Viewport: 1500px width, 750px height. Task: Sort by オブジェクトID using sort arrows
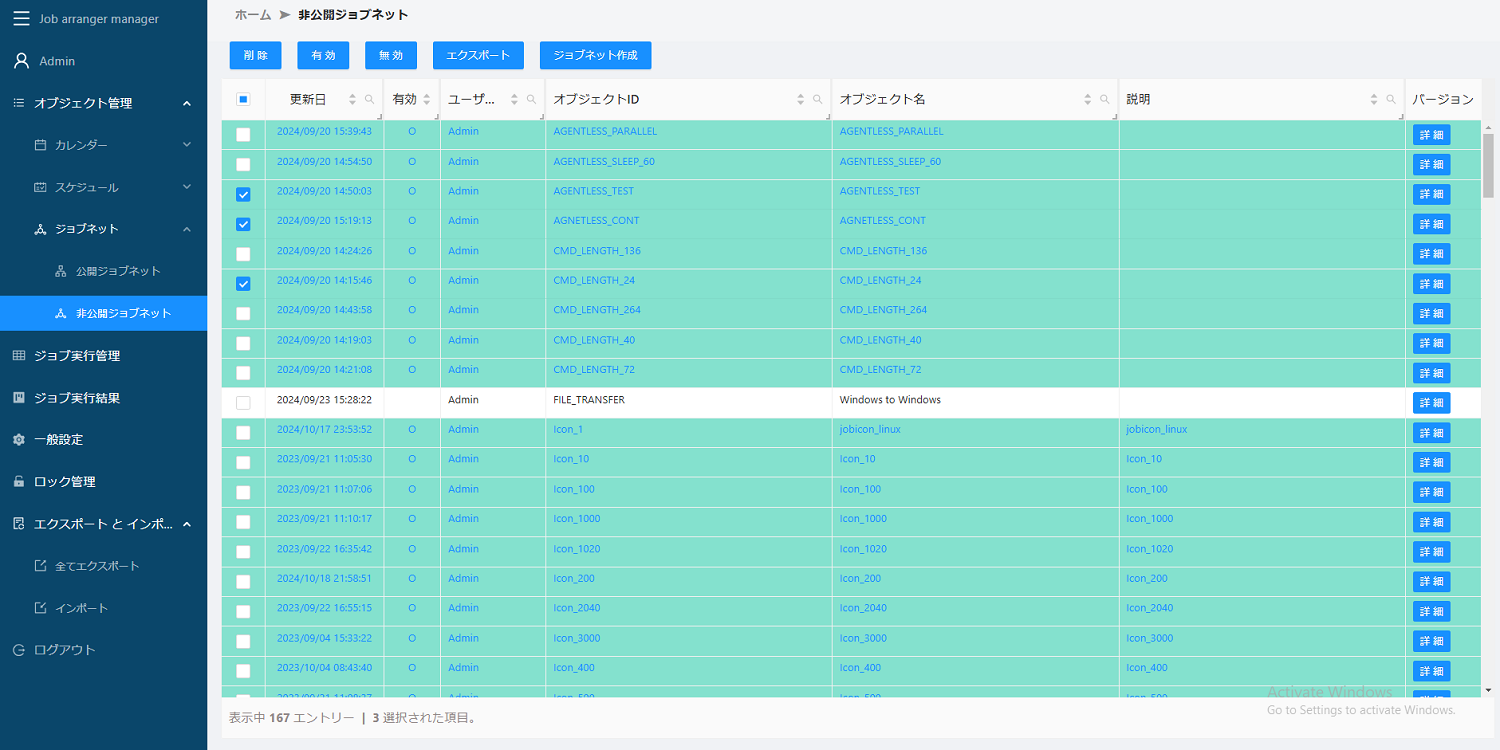point(800,100)
